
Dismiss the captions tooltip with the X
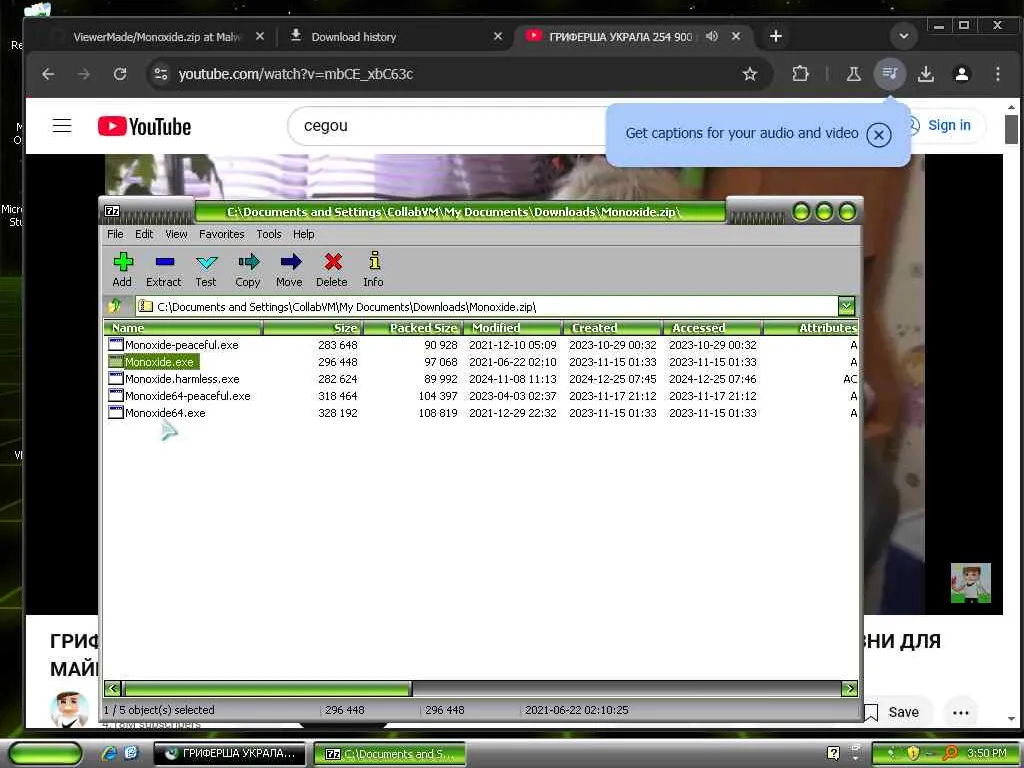[879, 135]
